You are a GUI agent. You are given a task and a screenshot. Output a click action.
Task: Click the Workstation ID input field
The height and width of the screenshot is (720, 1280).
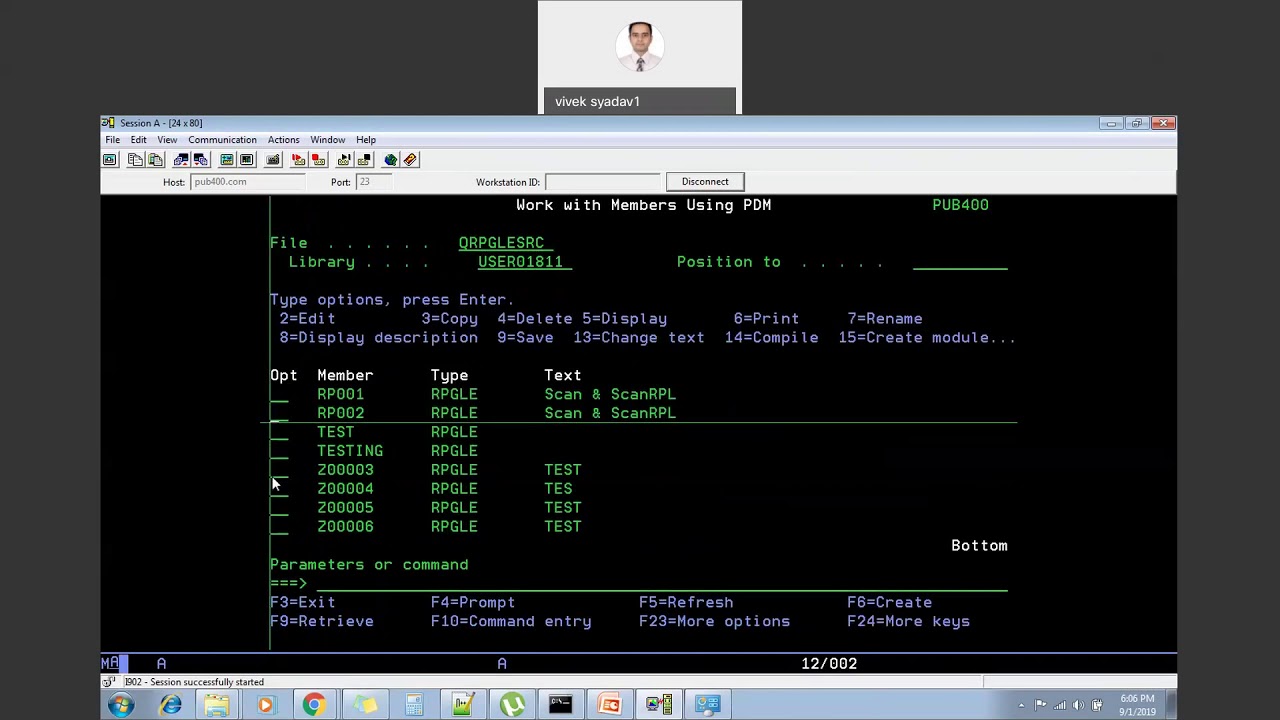pyautogui.click(x=603, y=182)
